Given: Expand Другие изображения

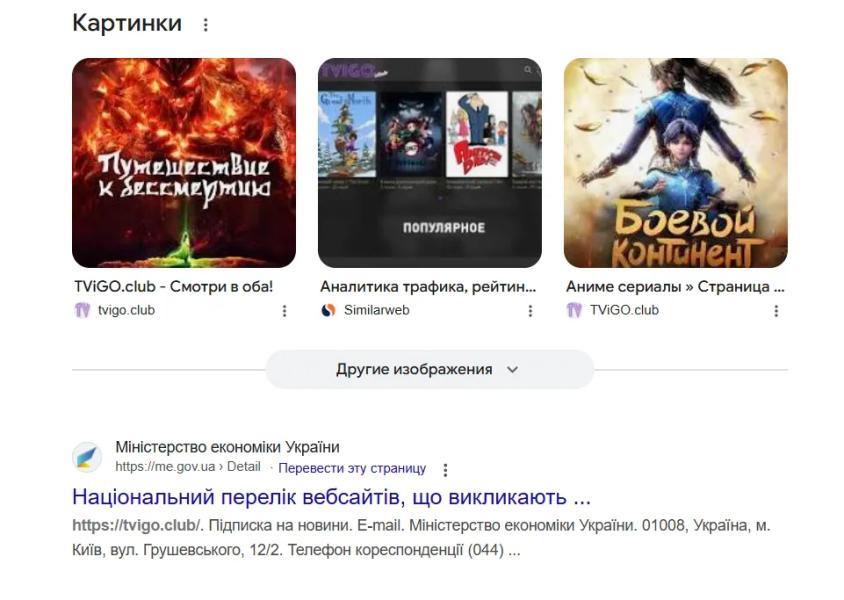Looking at the screenshot, I should [430, 370].
